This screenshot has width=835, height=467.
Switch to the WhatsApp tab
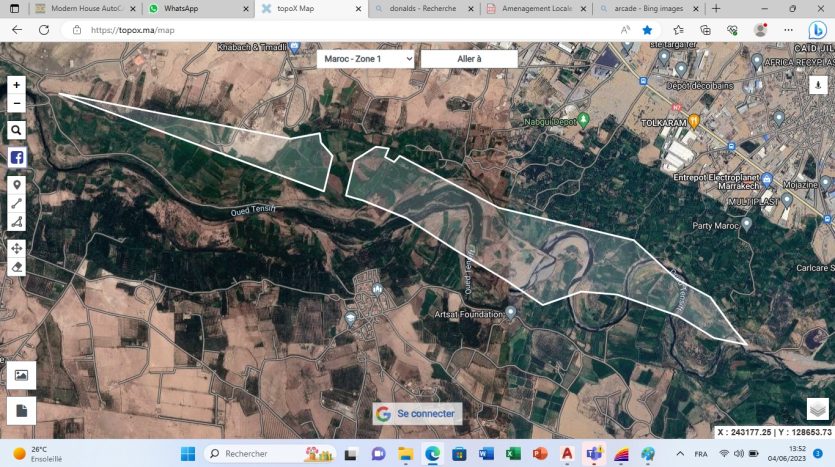(x=198, y=9)
